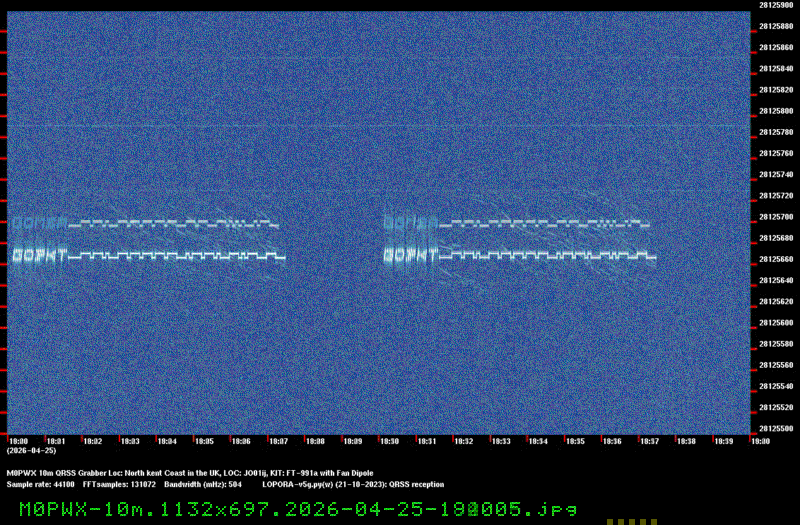Image resolution: width=800 pixels, height=525 pixels.
Task: Click the 28125620 frequency label
Action: pyautogui.click(x=776, y=302)
